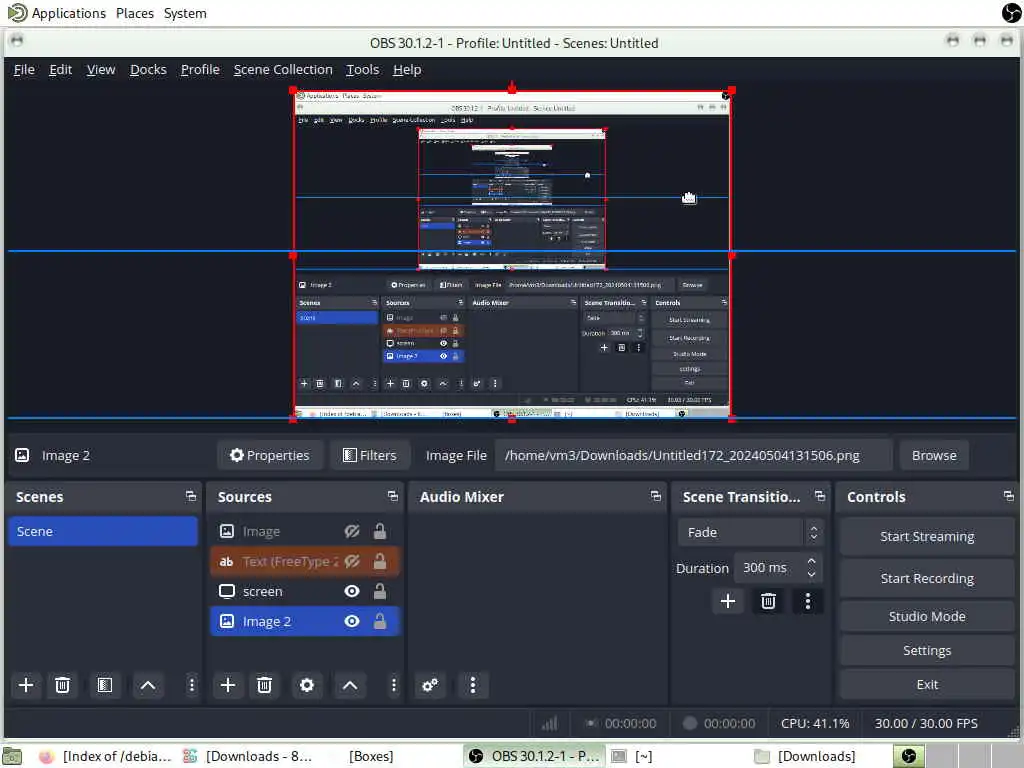The width and height of the screenshot is (1024, 768).
Task: Open the Scene Collection menu
Action: (283, 70)
